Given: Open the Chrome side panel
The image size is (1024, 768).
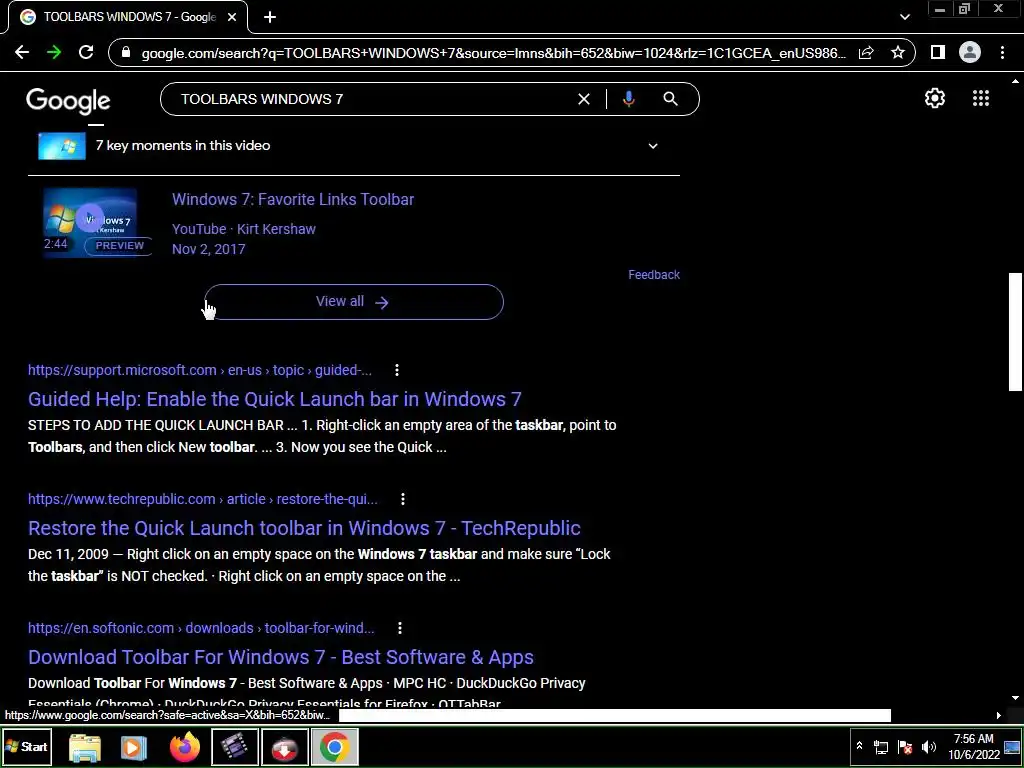Looking at the screenshot, I should [x=938, y=52].
